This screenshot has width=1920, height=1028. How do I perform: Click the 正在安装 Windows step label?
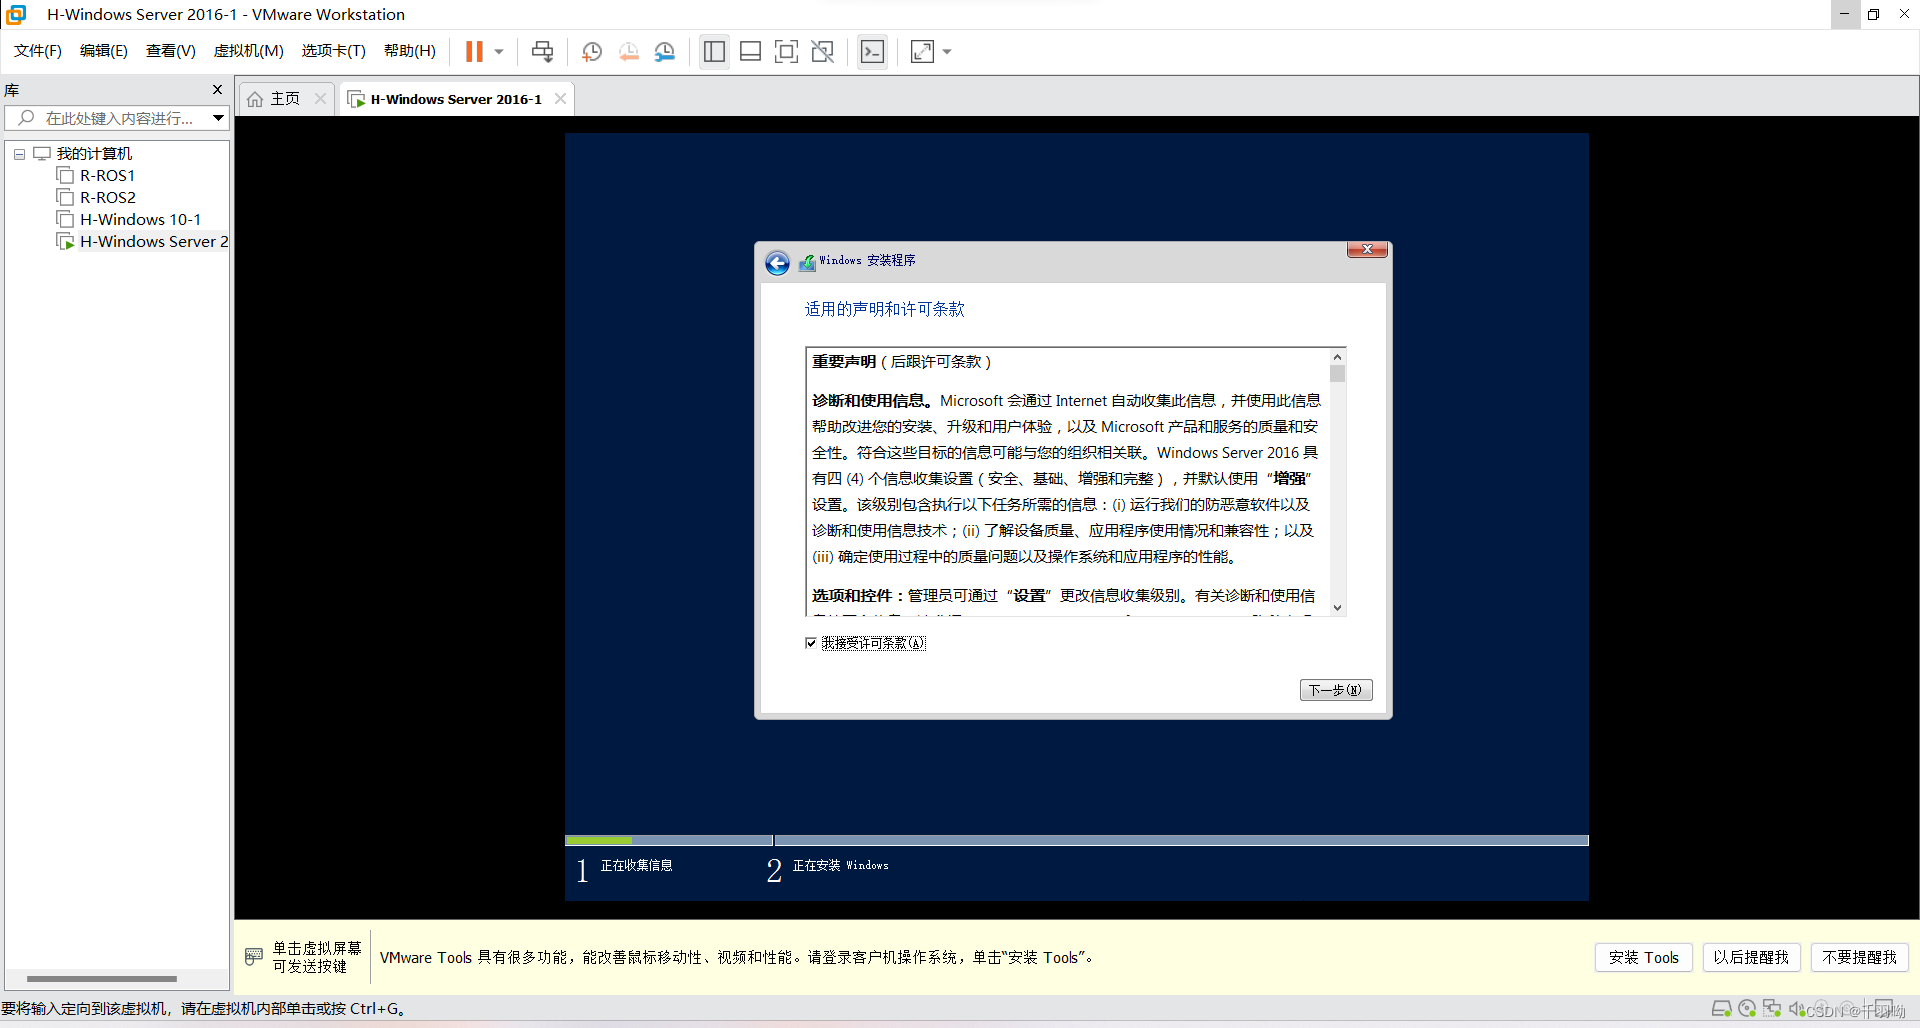840,866
